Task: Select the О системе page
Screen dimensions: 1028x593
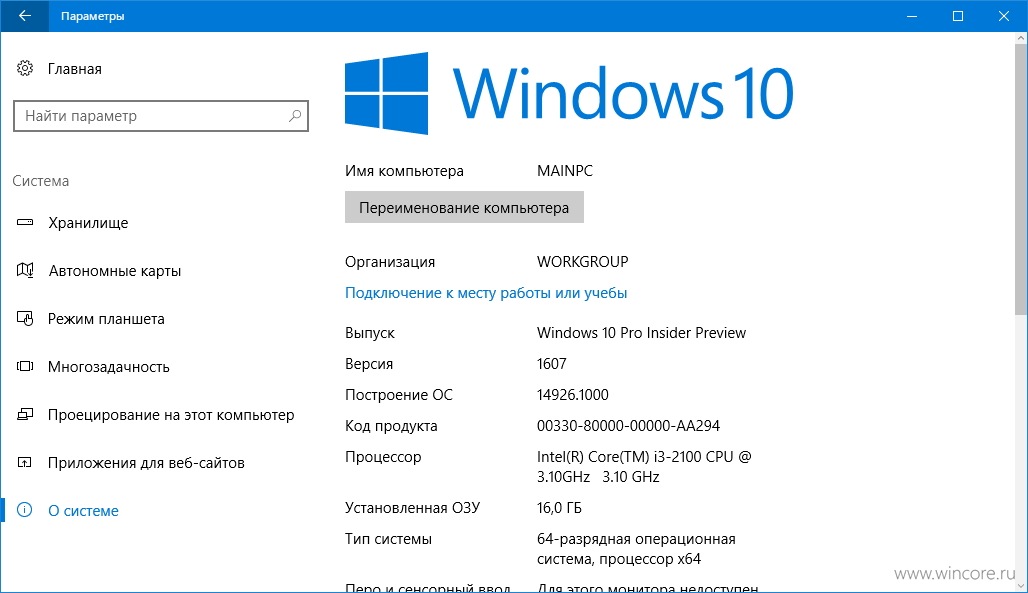Action: 83,510
